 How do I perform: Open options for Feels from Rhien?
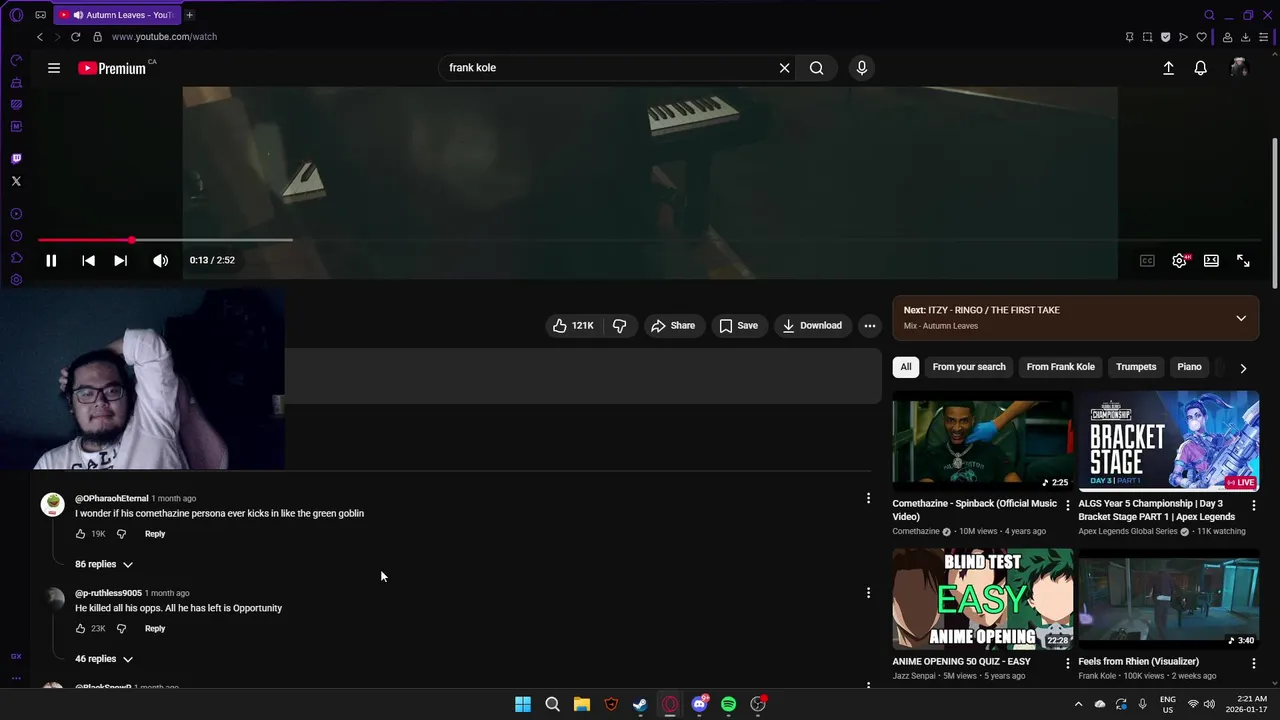point(1253,663)
